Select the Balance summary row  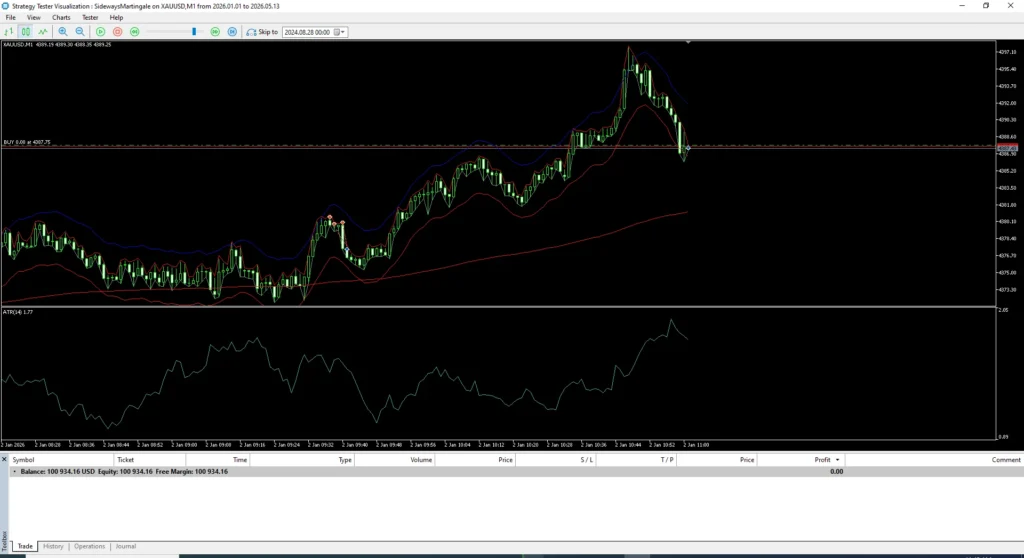click(516, 471)
